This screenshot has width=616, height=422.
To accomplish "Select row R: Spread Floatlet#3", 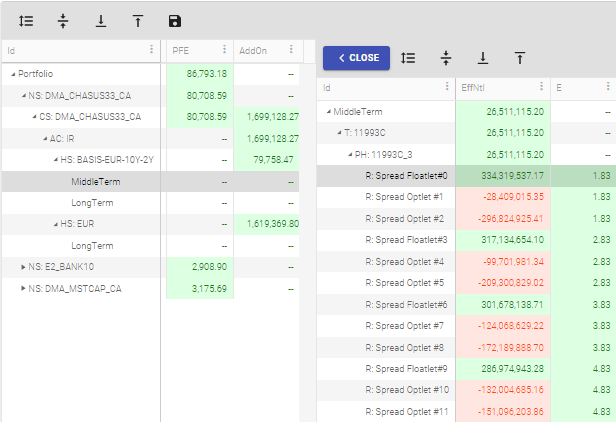I will pyautogui.click(x=466, y=240).
